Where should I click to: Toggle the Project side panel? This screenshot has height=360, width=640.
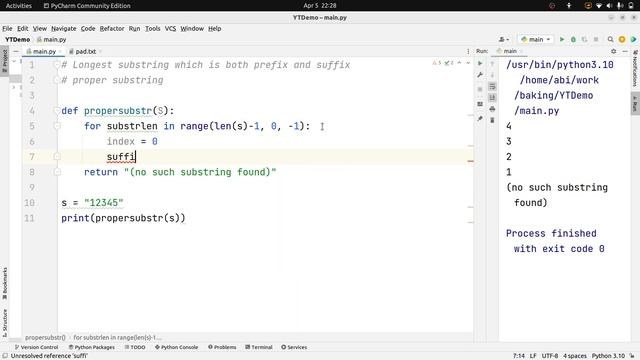tap(5, 60)
